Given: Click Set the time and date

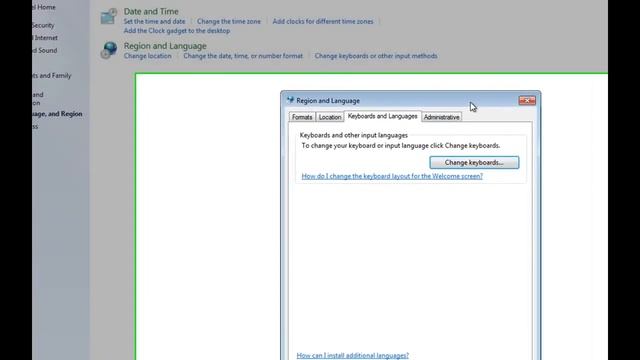Looking at the screenshot, I should [x=154, y=22].
